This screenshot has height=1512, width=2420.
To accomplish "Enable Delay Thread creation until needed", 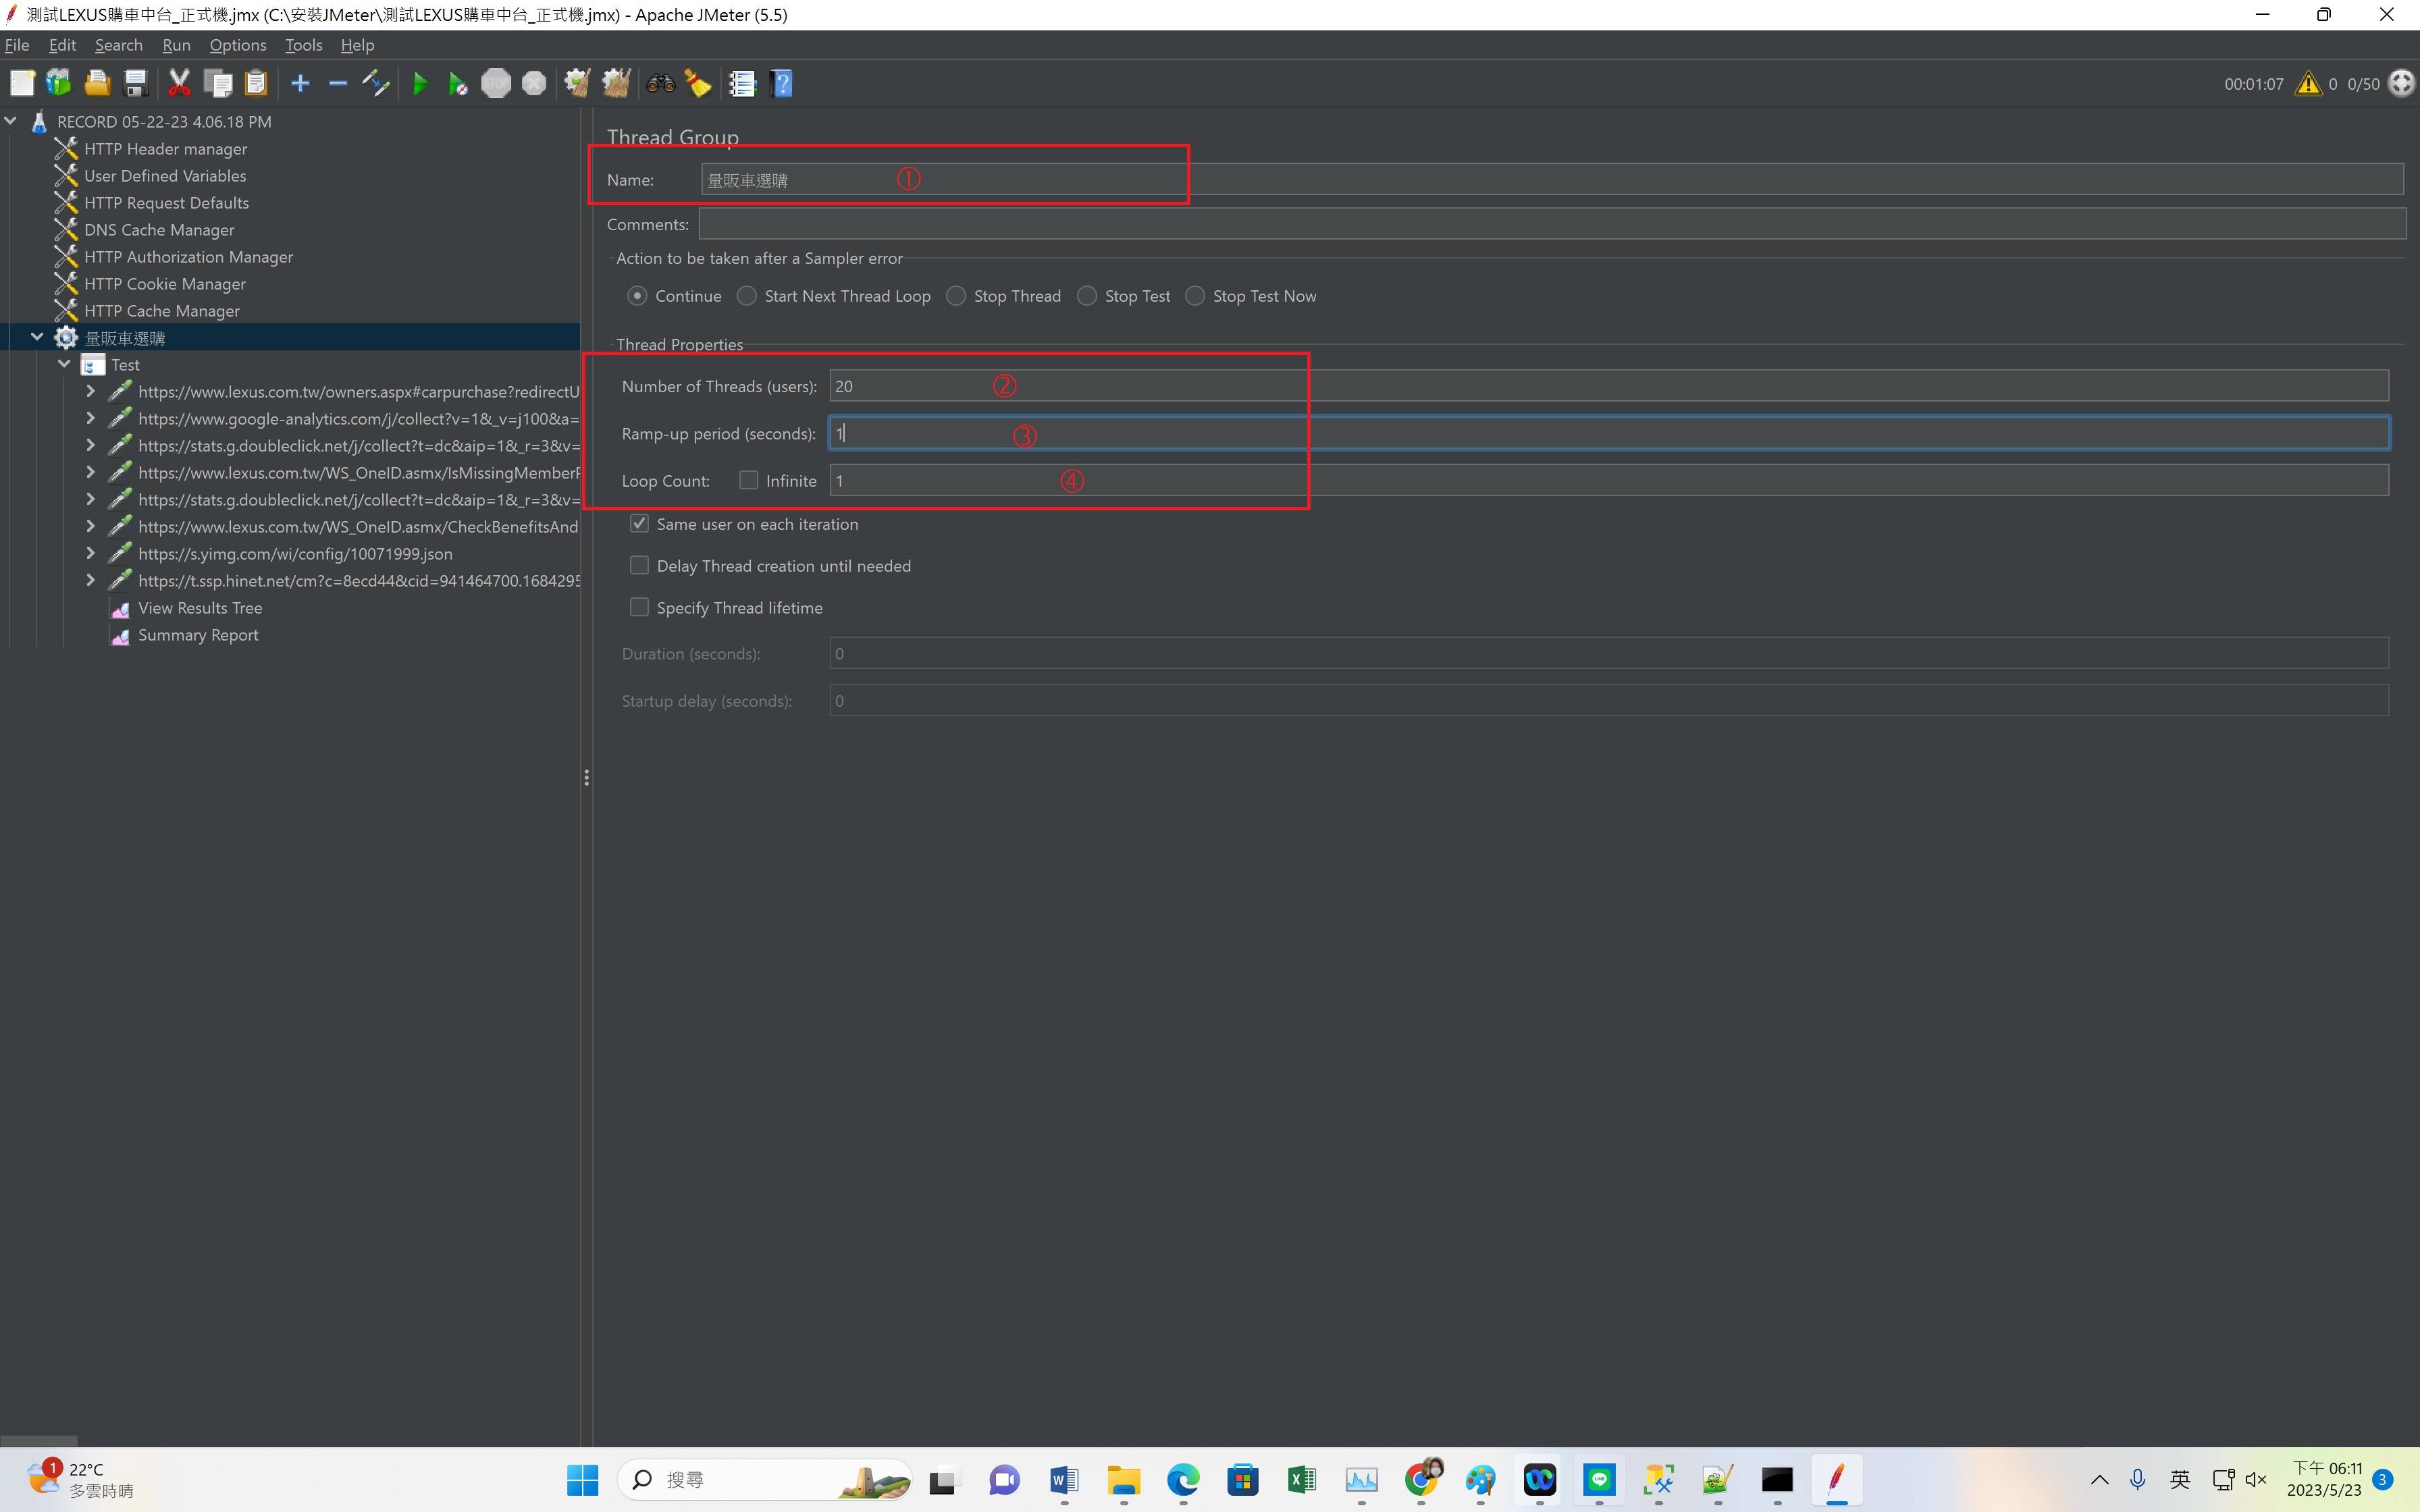I will coord(639,566).
